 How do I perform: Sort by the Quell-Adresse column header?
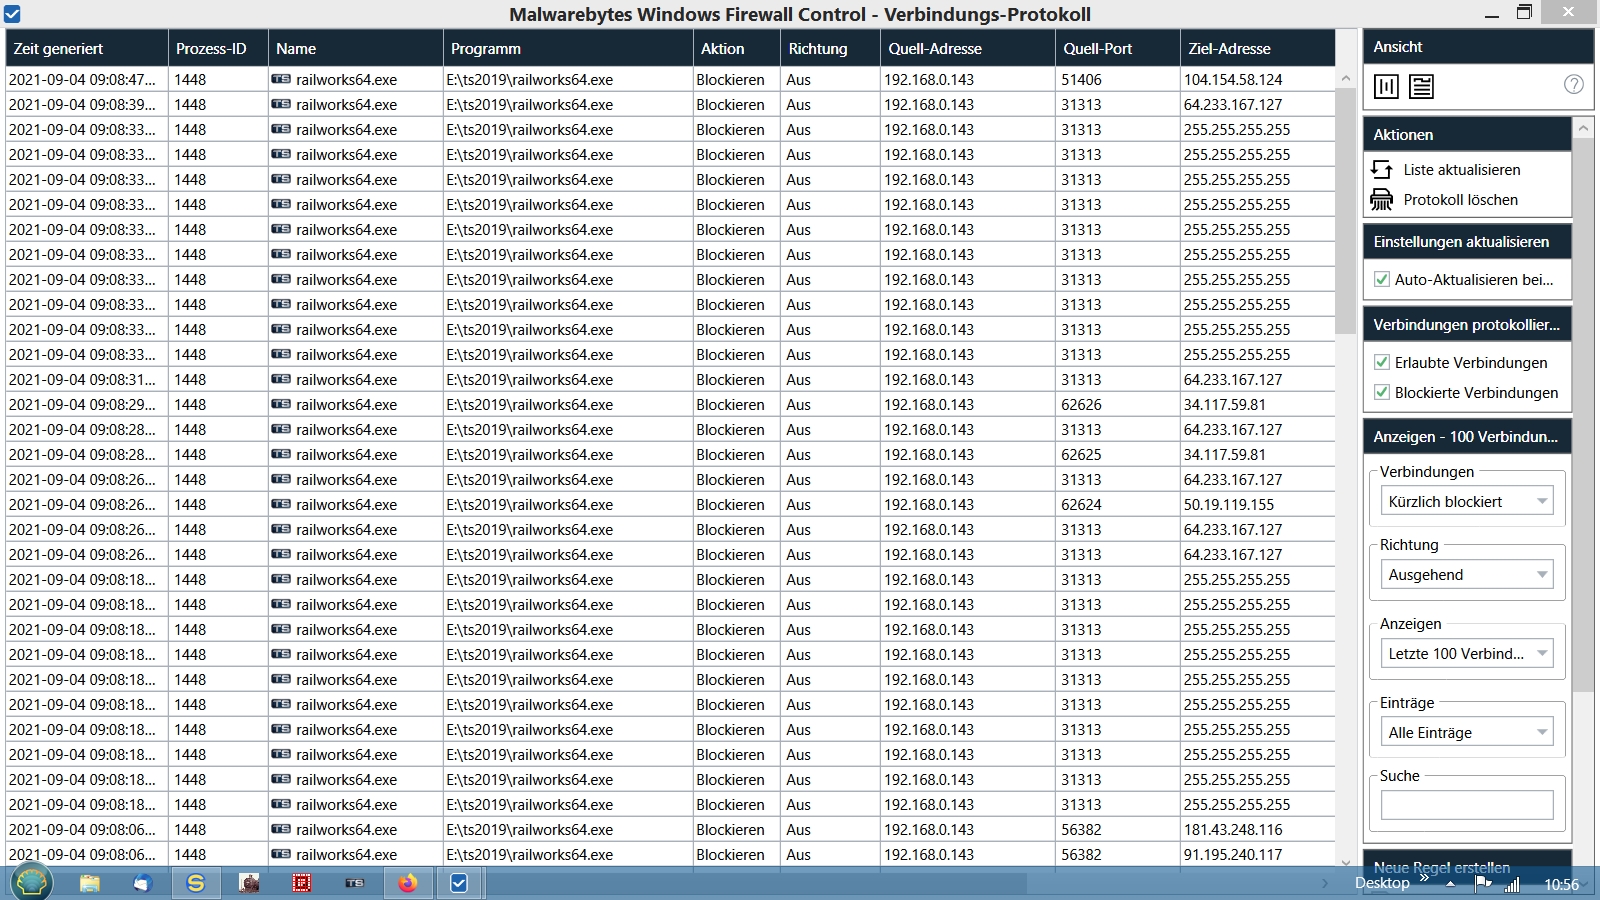(968, 48)
